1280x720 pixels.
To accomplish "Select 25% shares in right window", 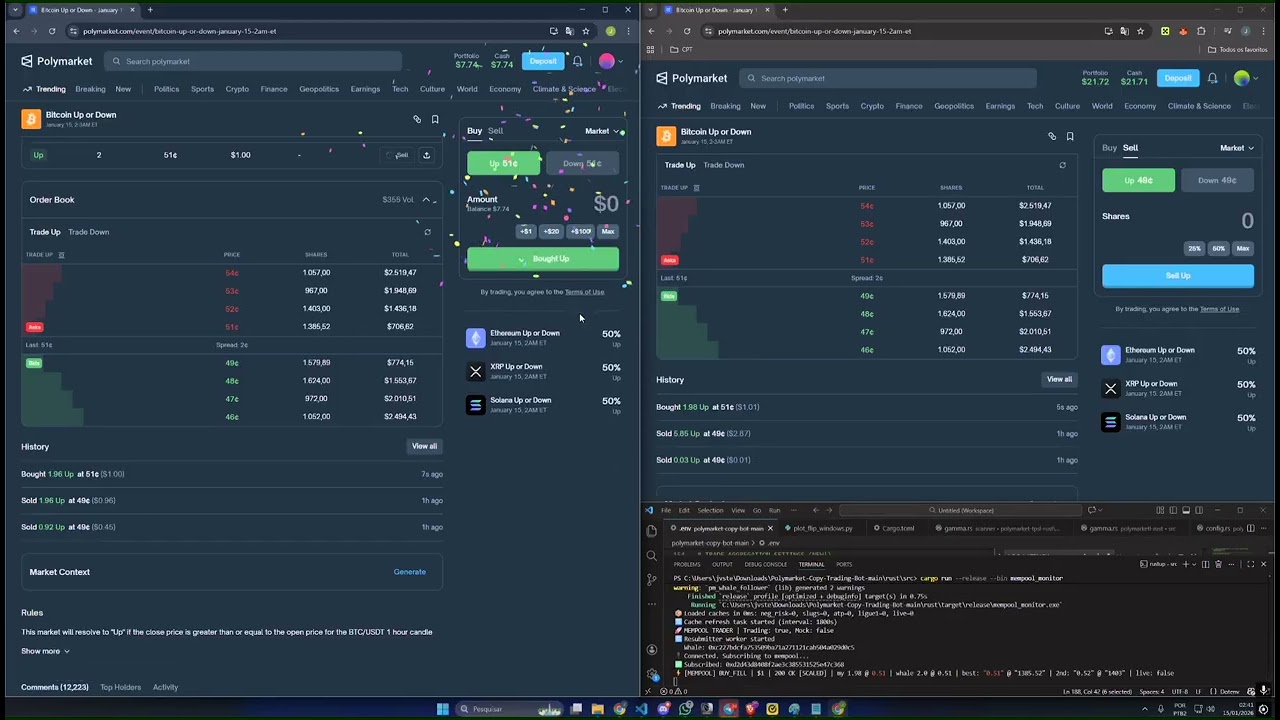I will pos(1194,248).
